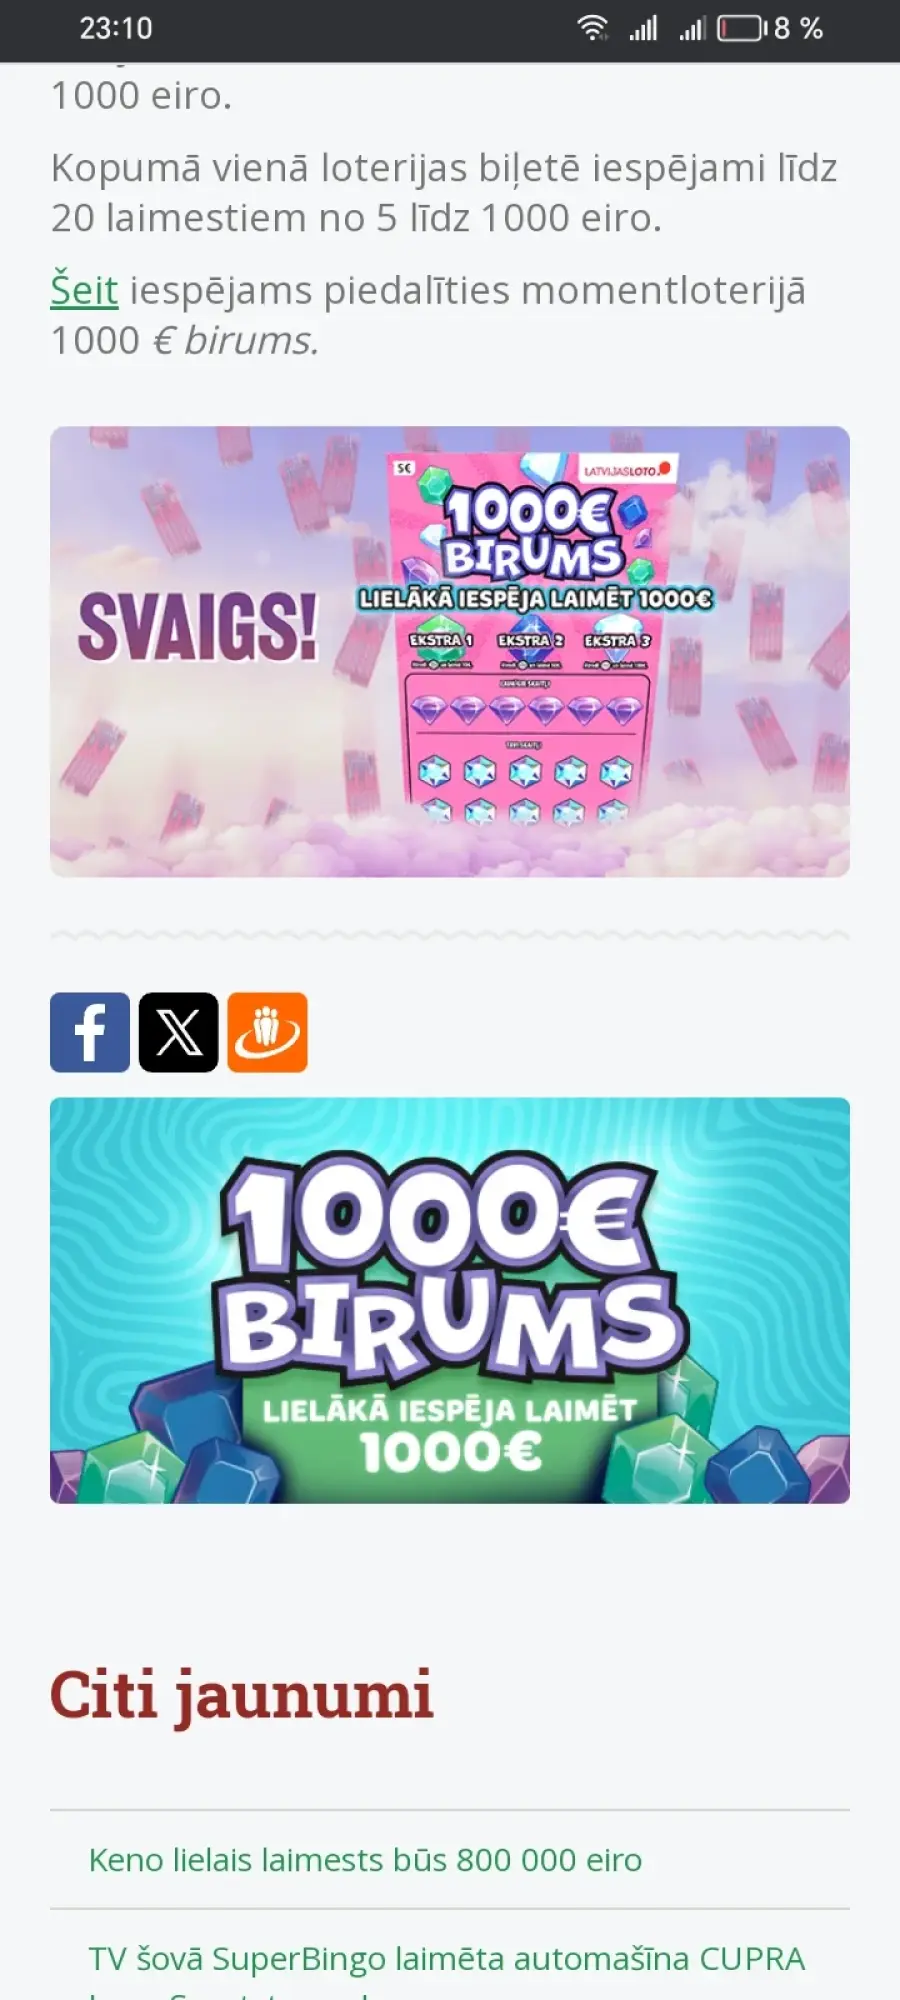This screenshot has width=900, height=2000.
Task: Click the pink scratch ticket image
Action: point(532,638)
